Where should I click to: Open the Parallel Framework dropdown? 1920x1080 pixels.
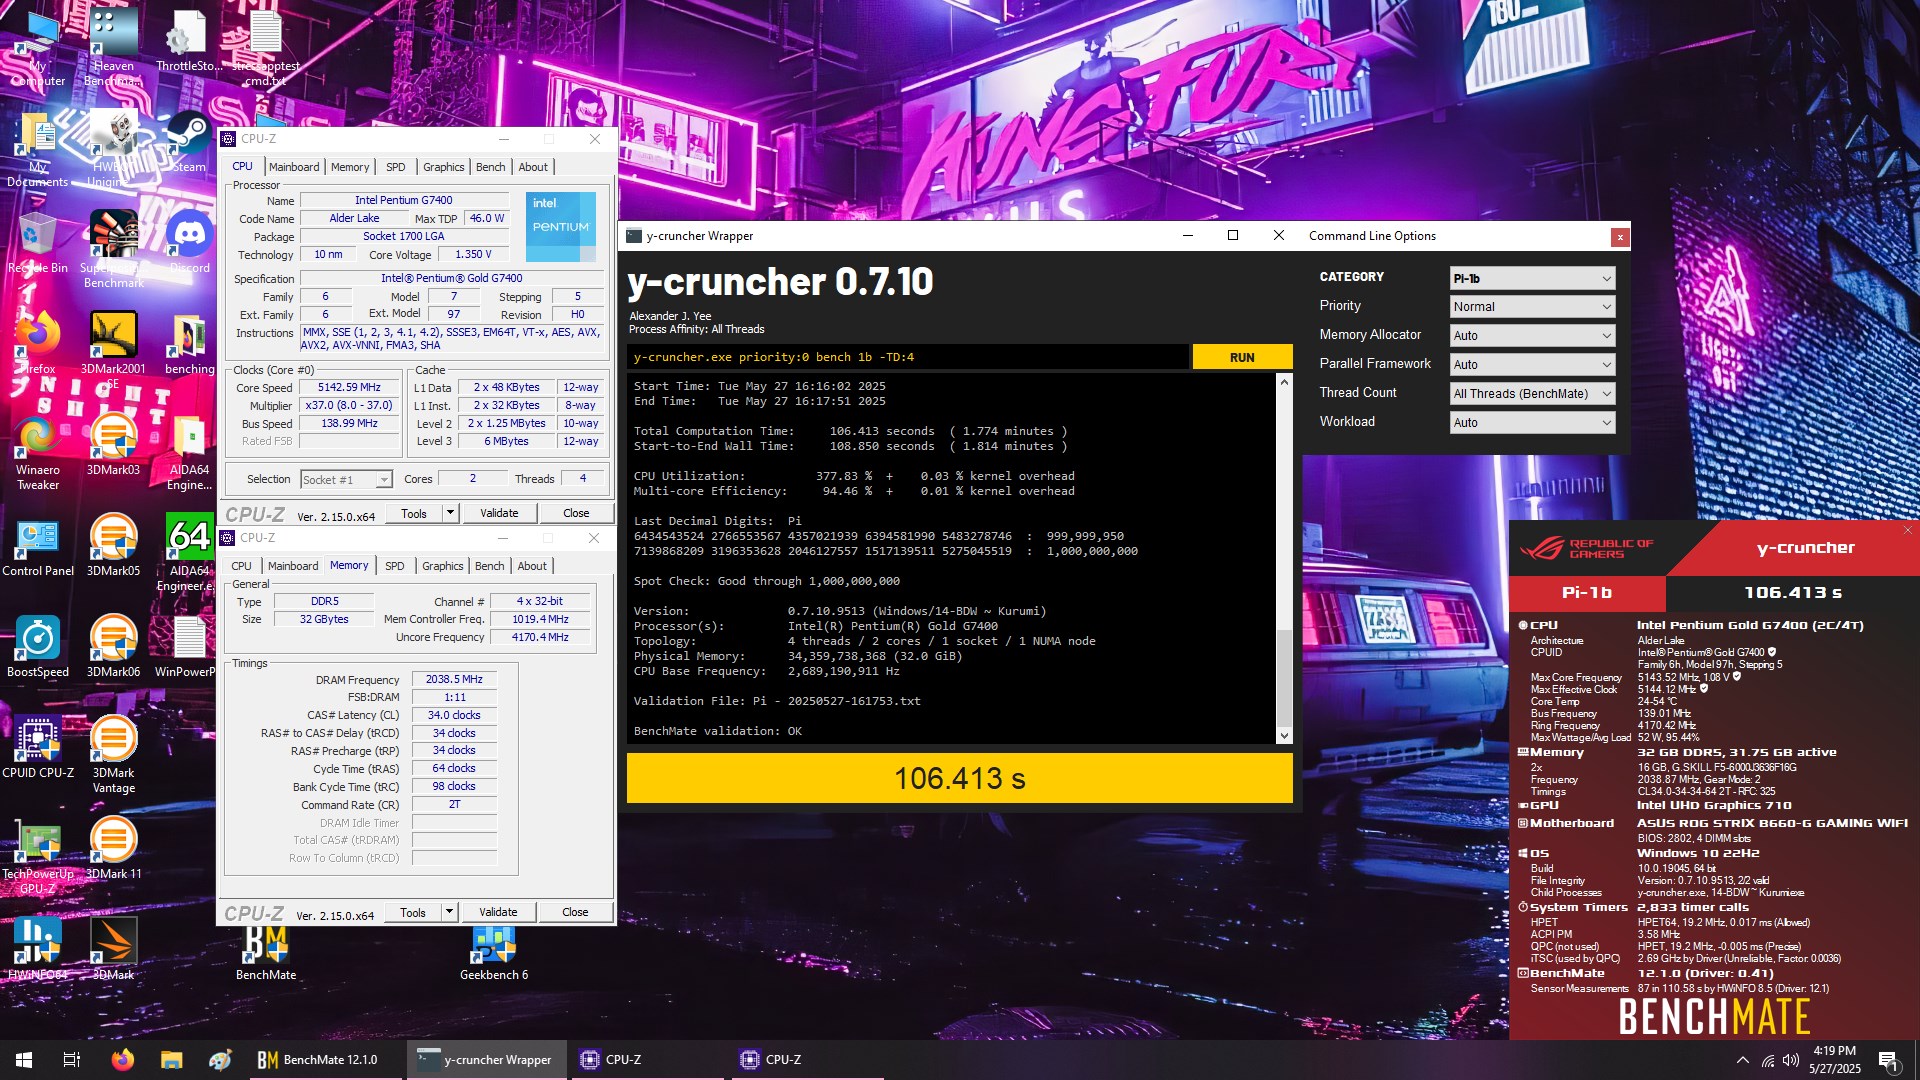tap(1532, 365)
